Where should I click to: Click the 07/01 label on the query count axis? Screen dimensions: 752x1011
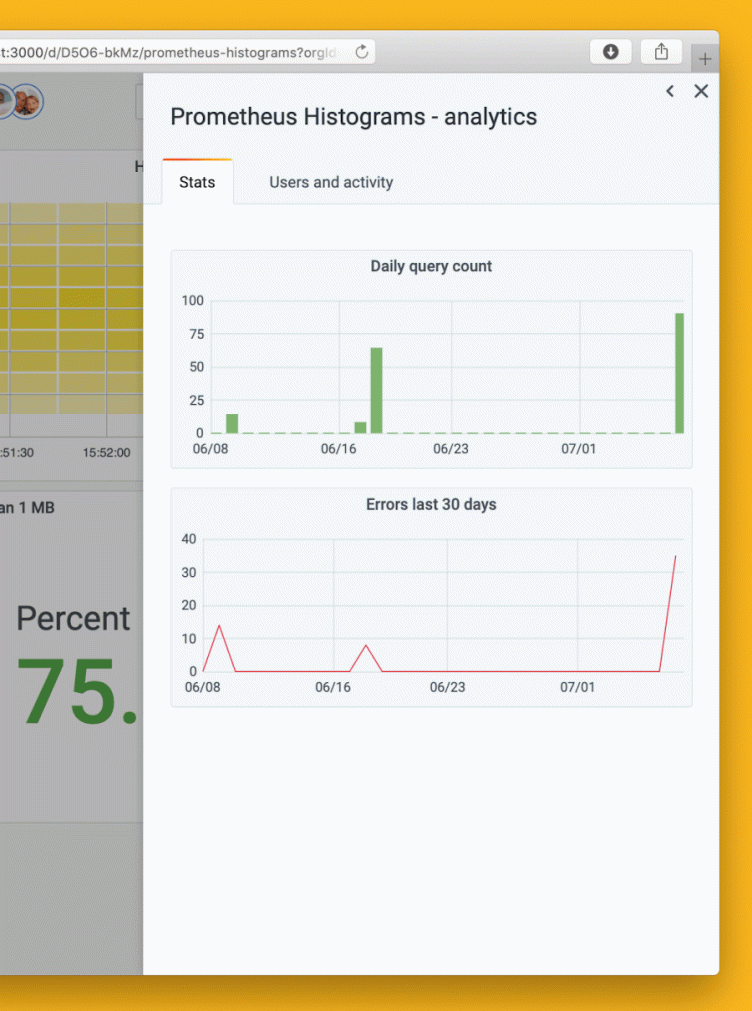tap(579, 449)
